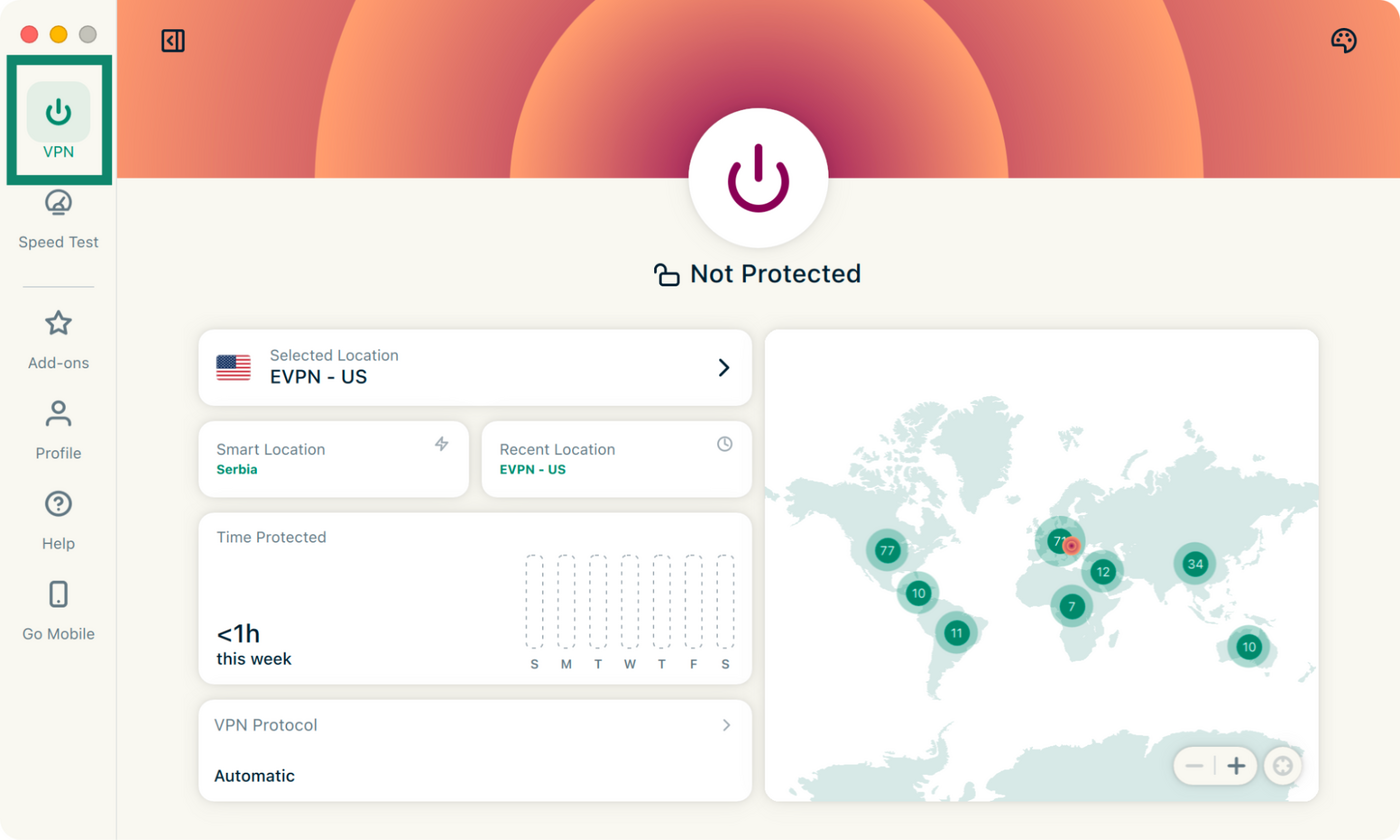Screen dimensions: 1400x840
Task: Minimize the window with yellow button
Action: 58,34
